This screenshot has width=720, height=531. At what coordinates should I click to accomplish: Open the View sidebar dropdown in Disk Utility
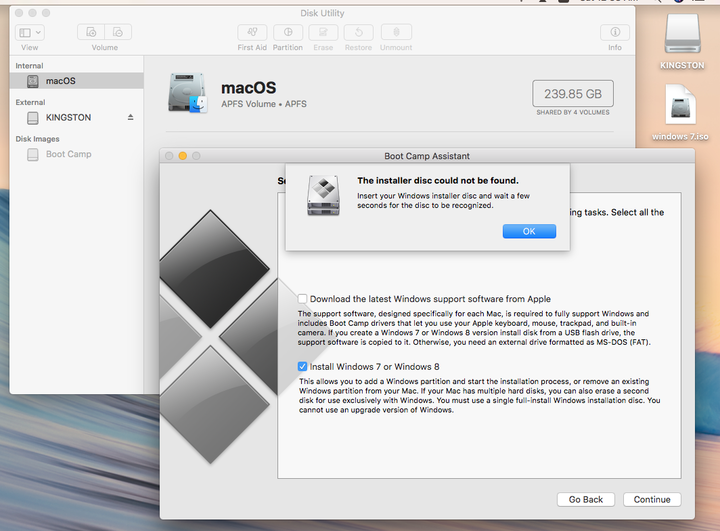[30, 32]
